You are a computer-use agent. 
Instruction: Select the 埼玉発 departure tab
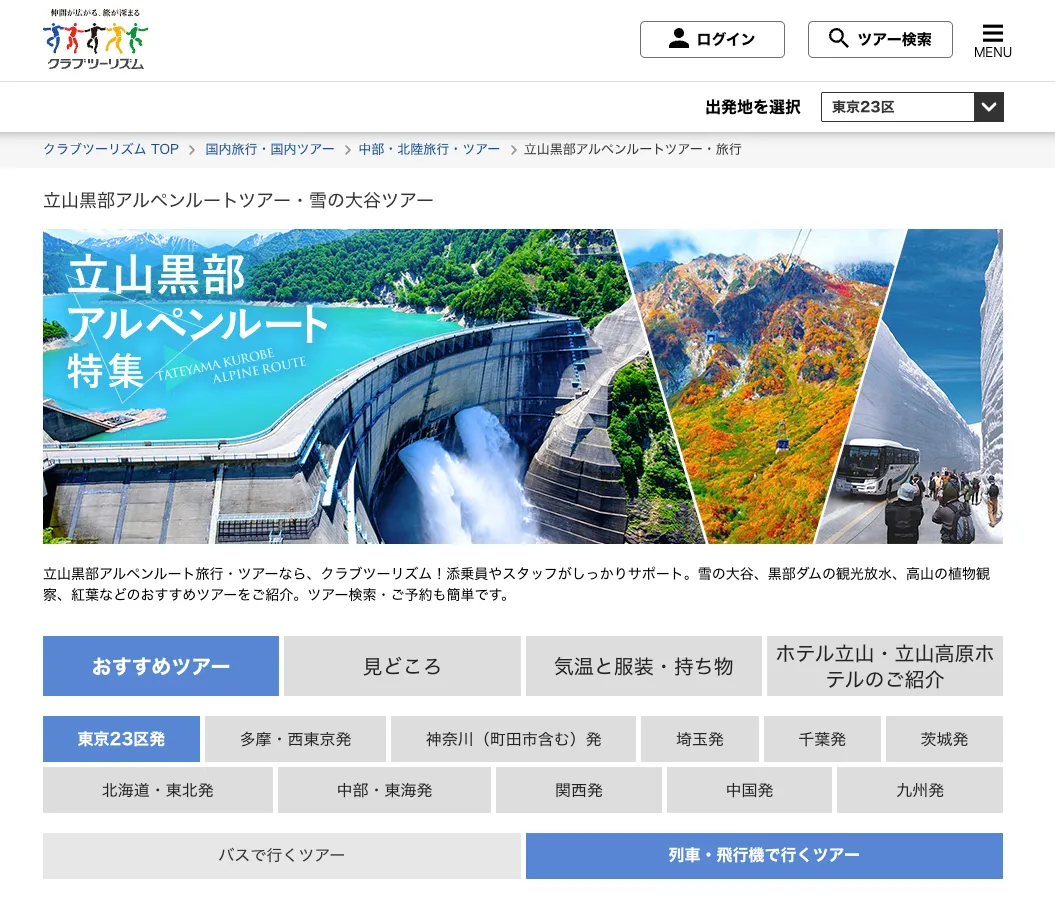700,739
